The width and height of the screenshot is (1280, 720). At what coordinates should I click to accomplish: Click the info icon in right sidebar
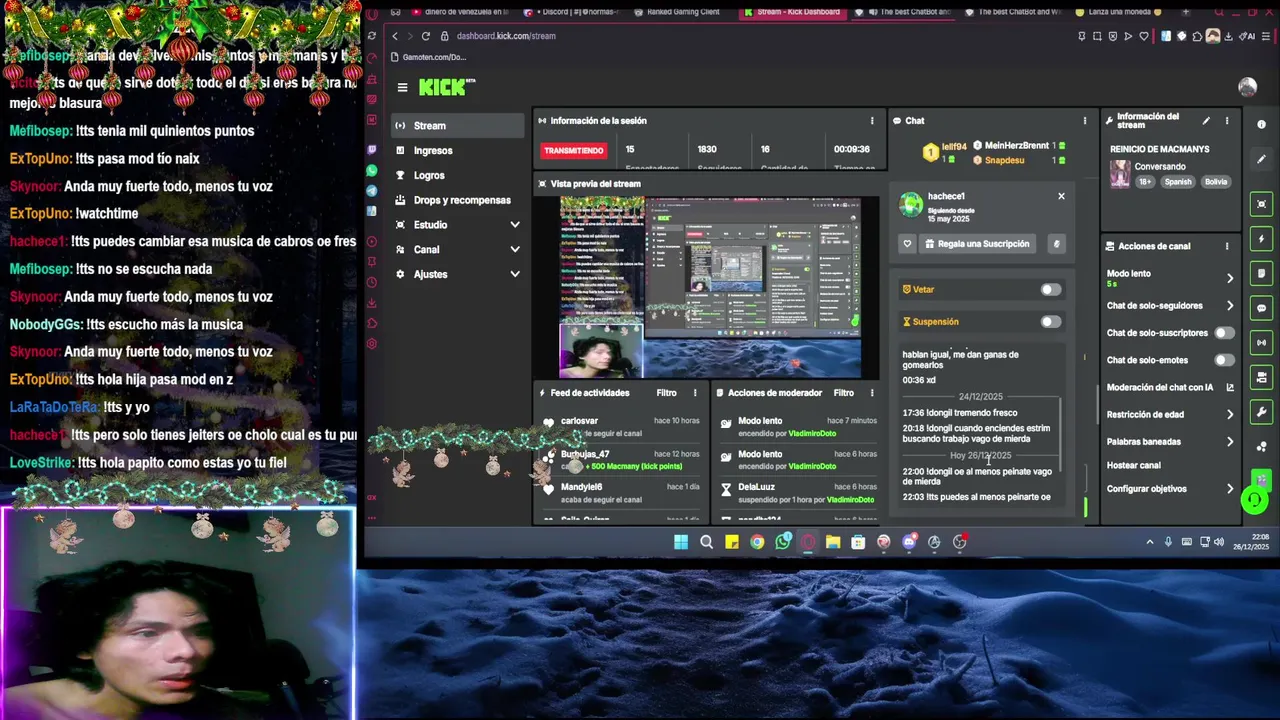point(1261,125)
